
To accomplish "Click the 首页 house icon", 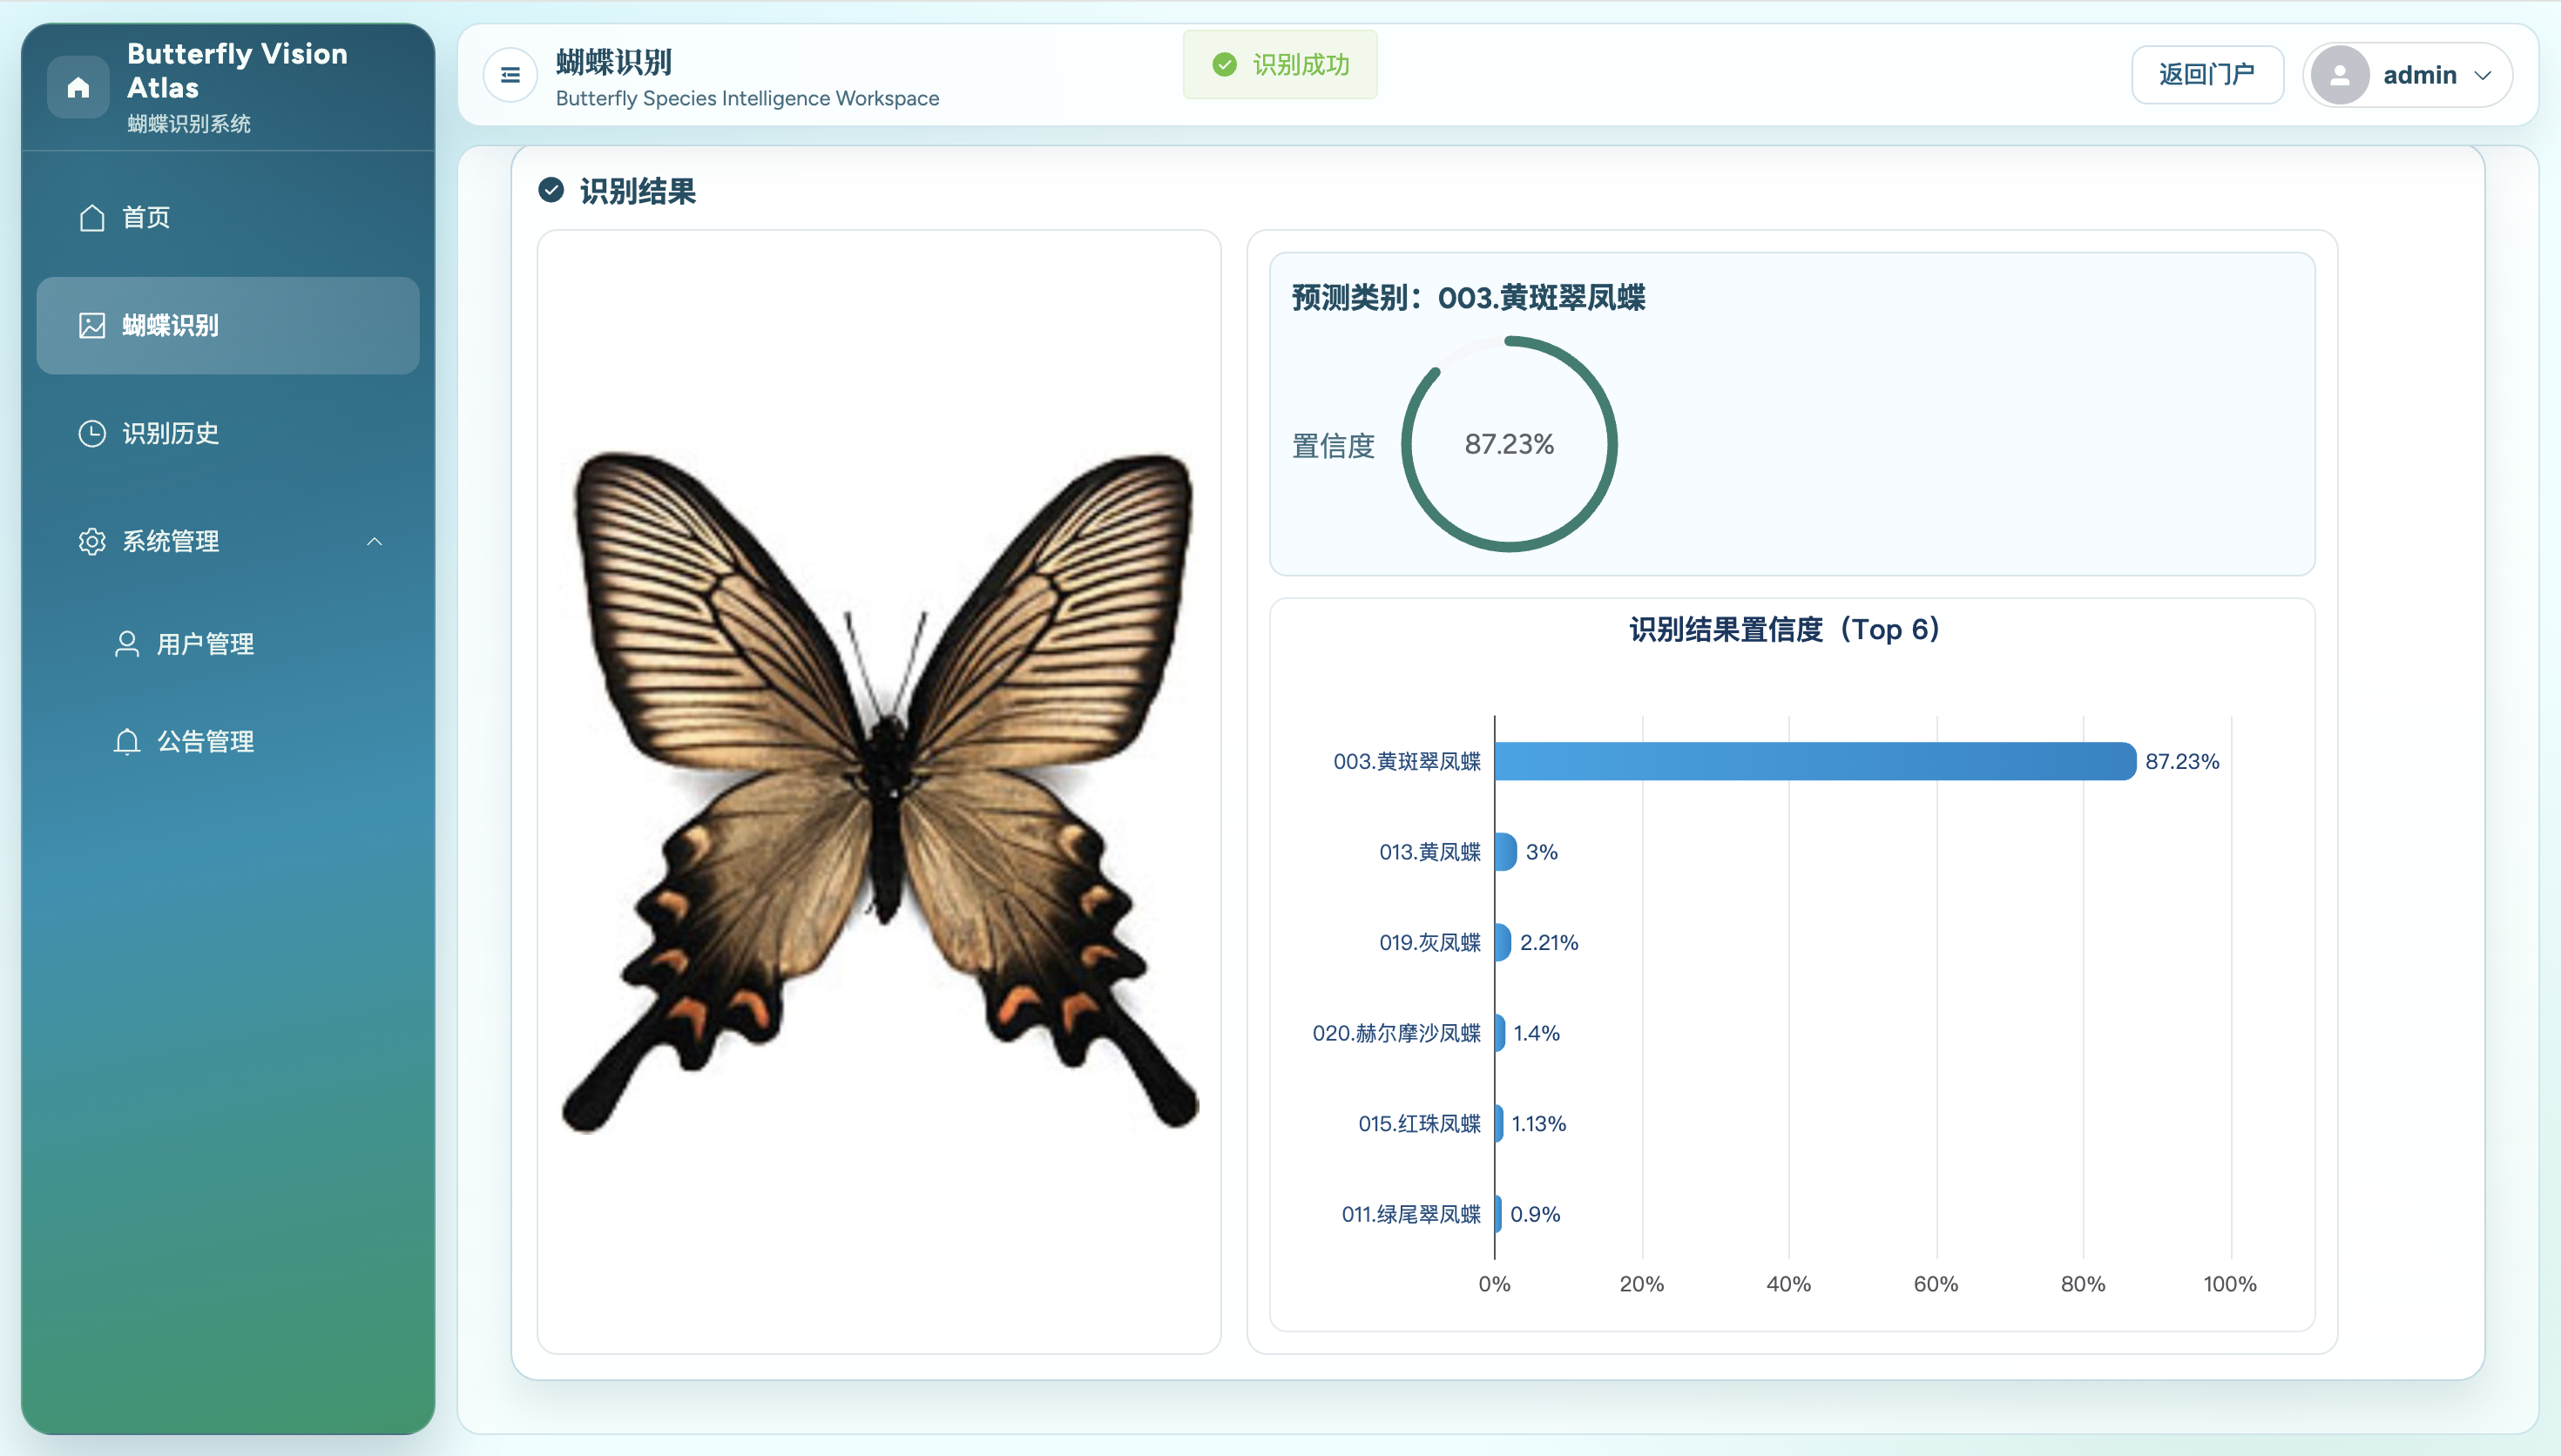I will coord(92,217).
